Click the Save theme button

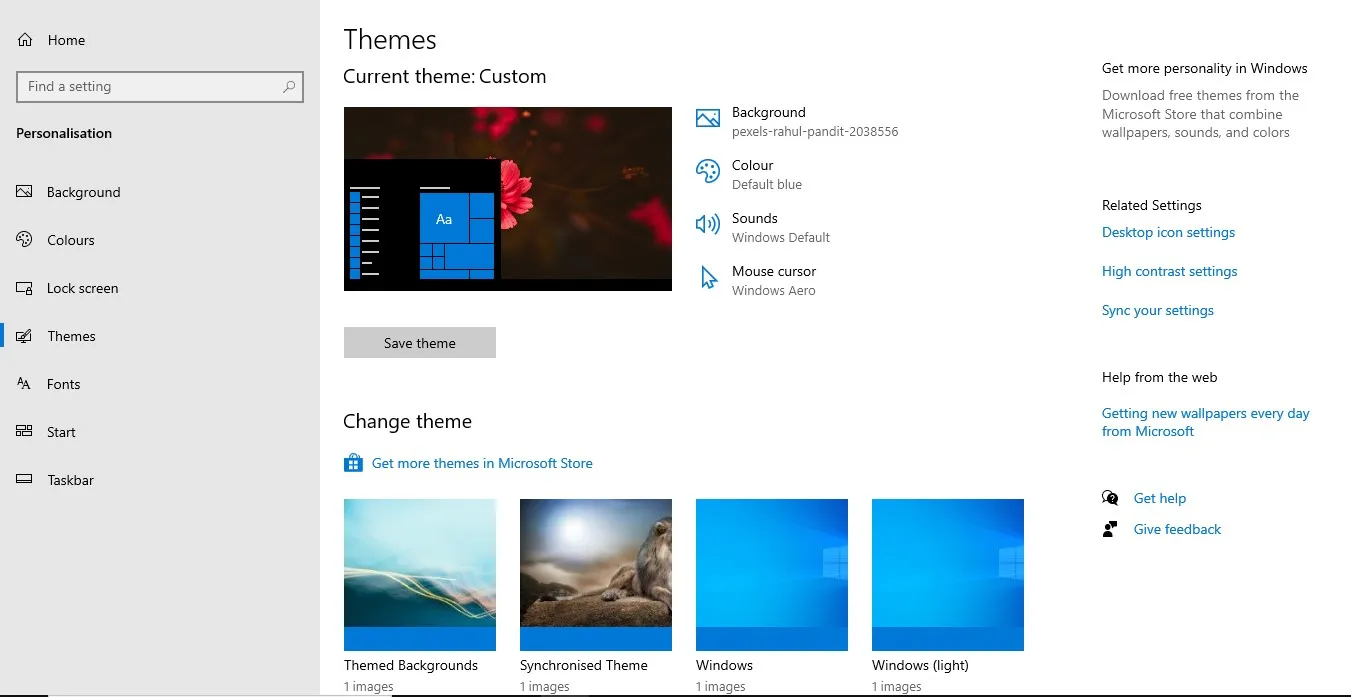point(420,343)
